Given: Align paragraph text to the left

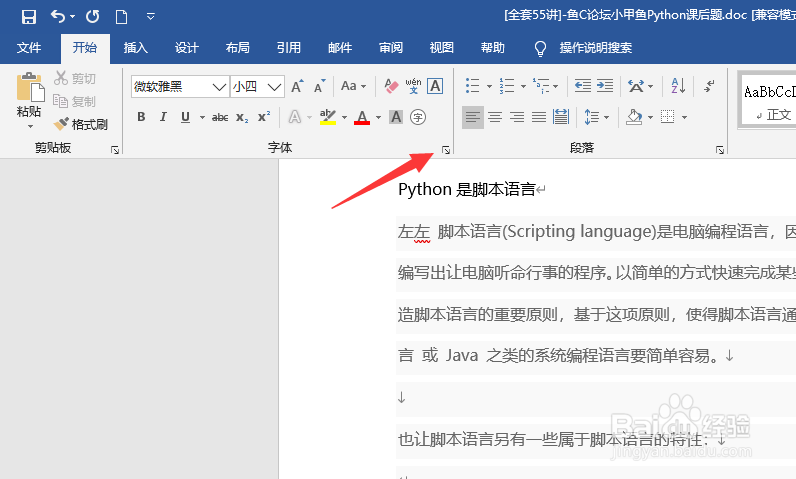Looking at the screenshot, I should pyautogui.click(x=473, y=117).
